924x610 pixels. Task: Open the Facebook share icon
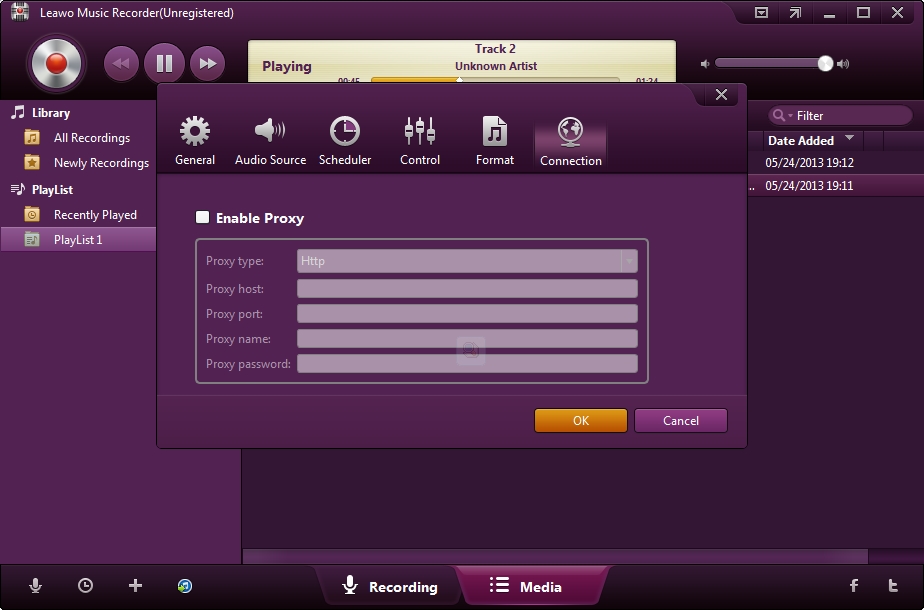(854, 585)
